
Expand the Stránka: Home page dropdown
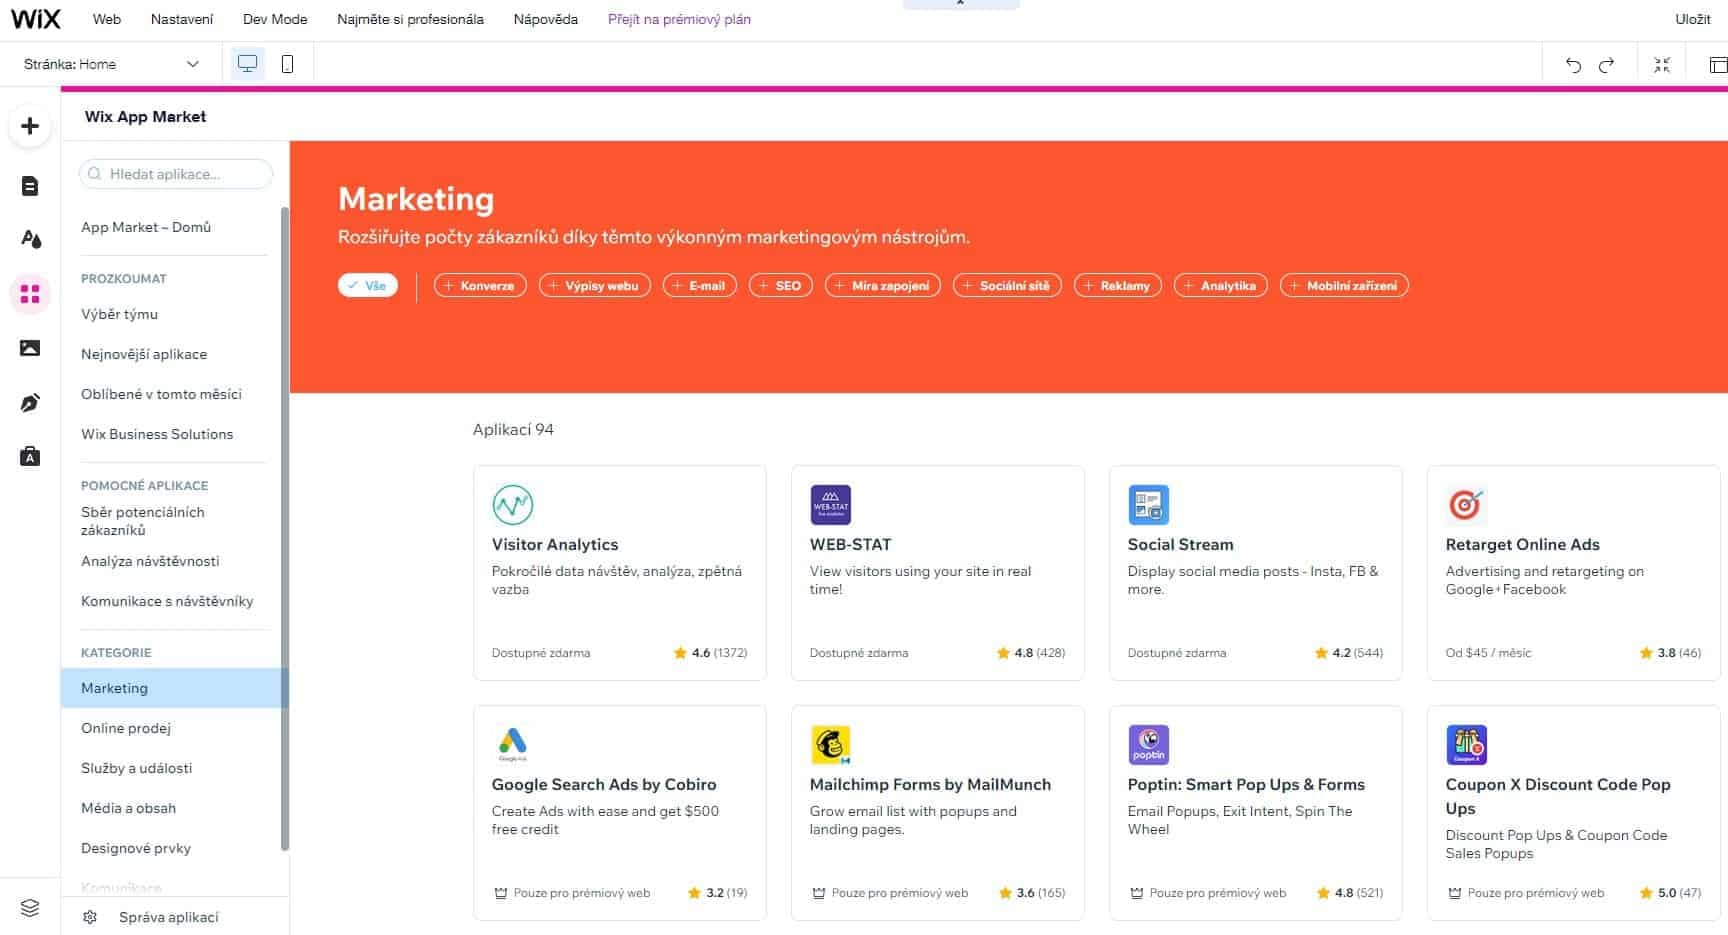pos(111,64)
